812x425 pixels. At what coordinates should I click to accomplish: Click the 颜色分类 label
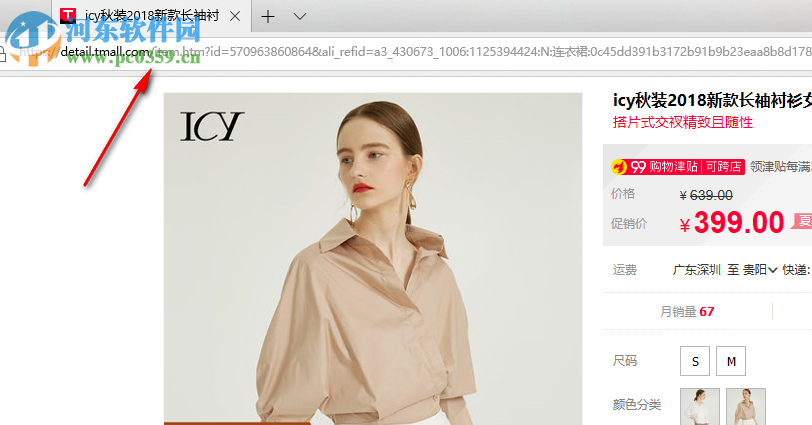(636, 405)
